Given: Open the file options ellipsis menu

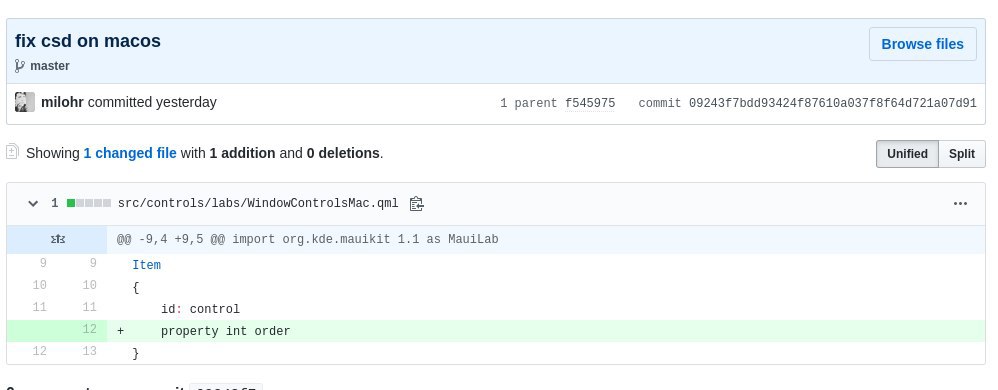Looking at the screenshot, I should 960,204.
